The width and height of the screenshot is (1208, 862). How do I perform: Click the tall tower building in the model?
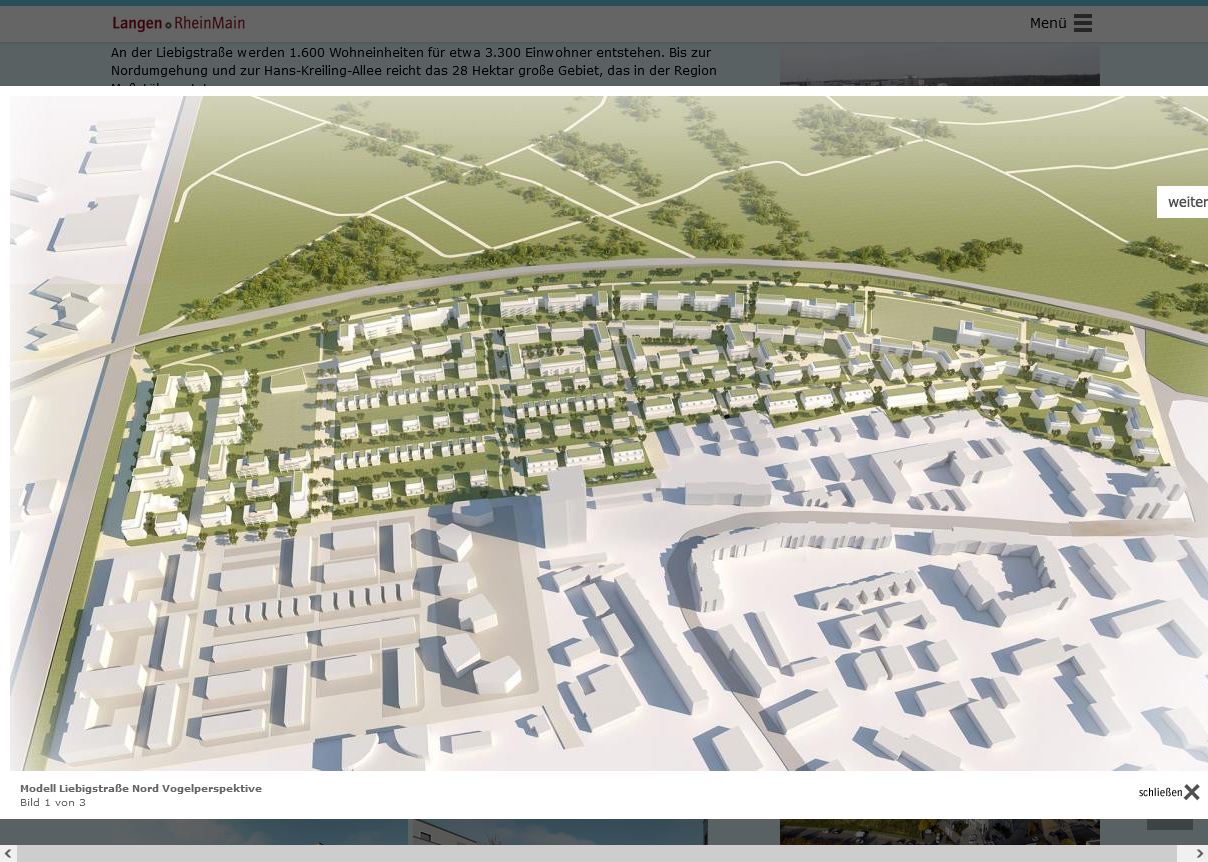tap(564, 505)
